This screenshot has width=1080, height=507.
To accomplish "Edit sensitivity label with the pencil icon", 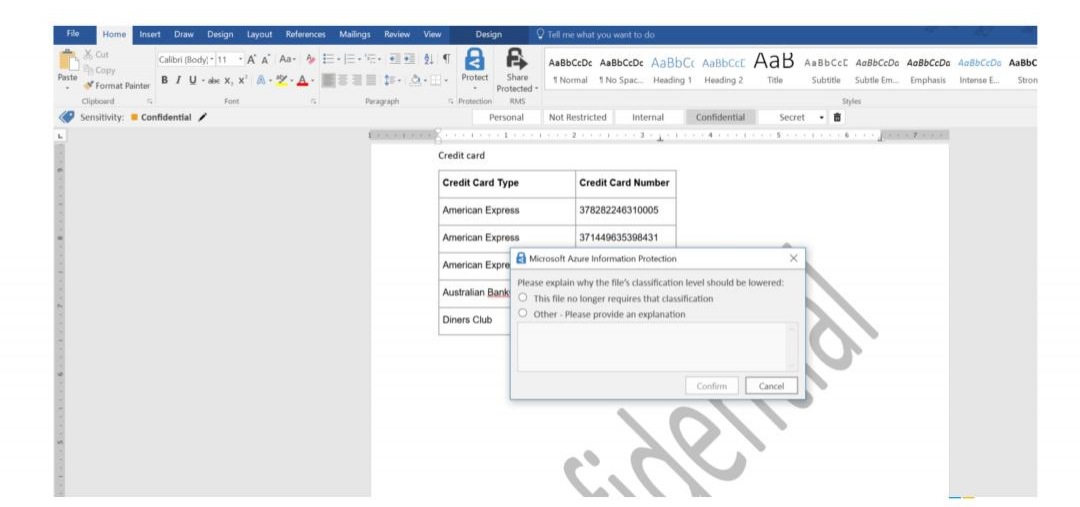I will [x=202, y=117].
